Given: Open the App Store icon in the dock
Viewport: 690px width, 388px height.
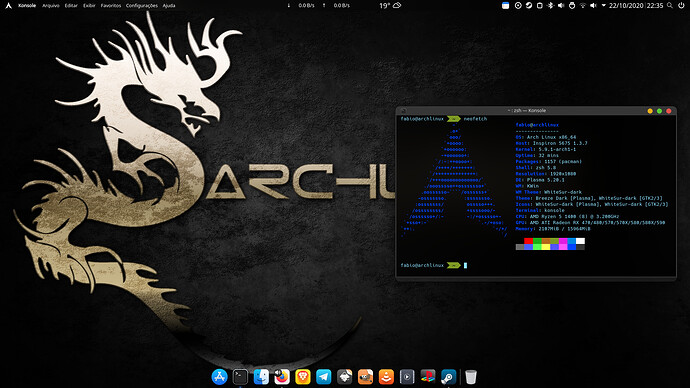Looking at the screenshot, I should tap(219, 377).
